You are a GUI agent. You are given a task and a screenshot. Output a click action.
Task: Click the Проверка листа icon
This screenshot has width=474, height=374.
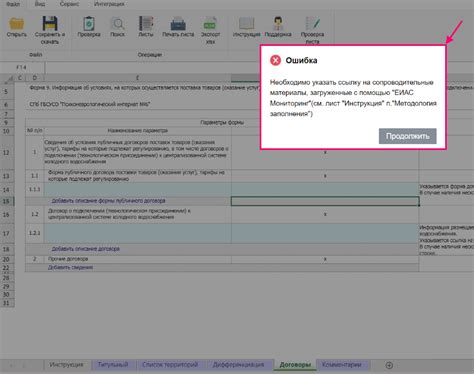click(313, 24)
